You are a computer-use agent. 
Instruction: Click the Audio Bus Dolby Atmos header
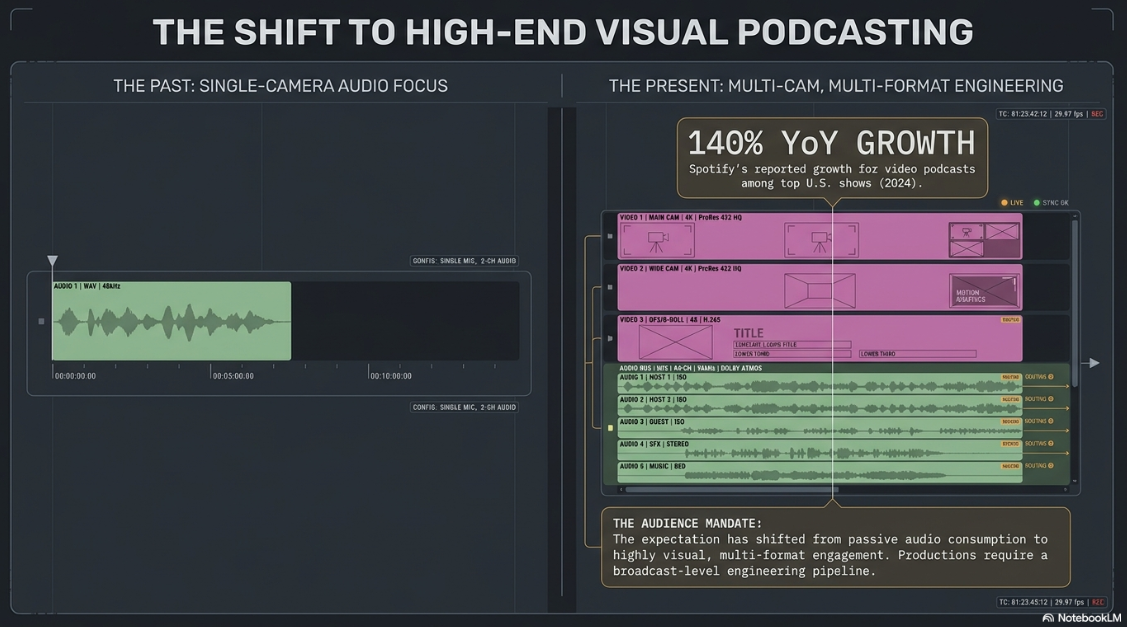coord(691,368)
